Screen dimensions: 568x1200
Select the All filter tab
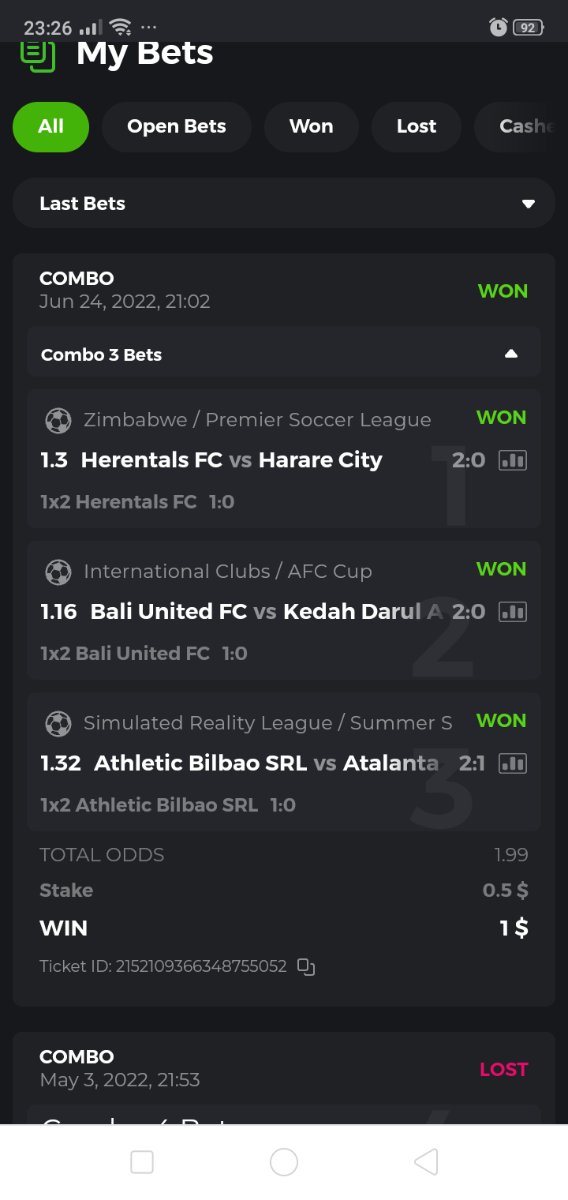(51, 126)
